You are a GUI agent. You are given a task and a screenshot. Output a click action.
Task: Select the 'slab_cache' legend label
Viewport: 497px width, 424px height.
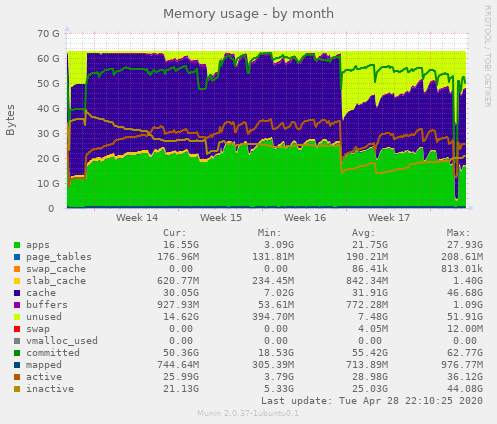coord(56,281)
